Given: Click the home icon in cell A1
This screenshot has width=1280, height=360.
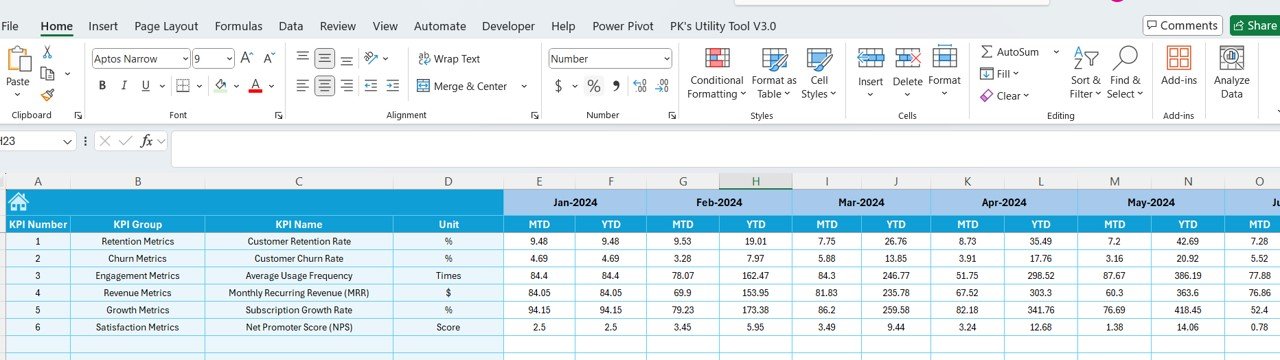Looking at the screenshot, I should pyautogui.click(x=16, y=202).
